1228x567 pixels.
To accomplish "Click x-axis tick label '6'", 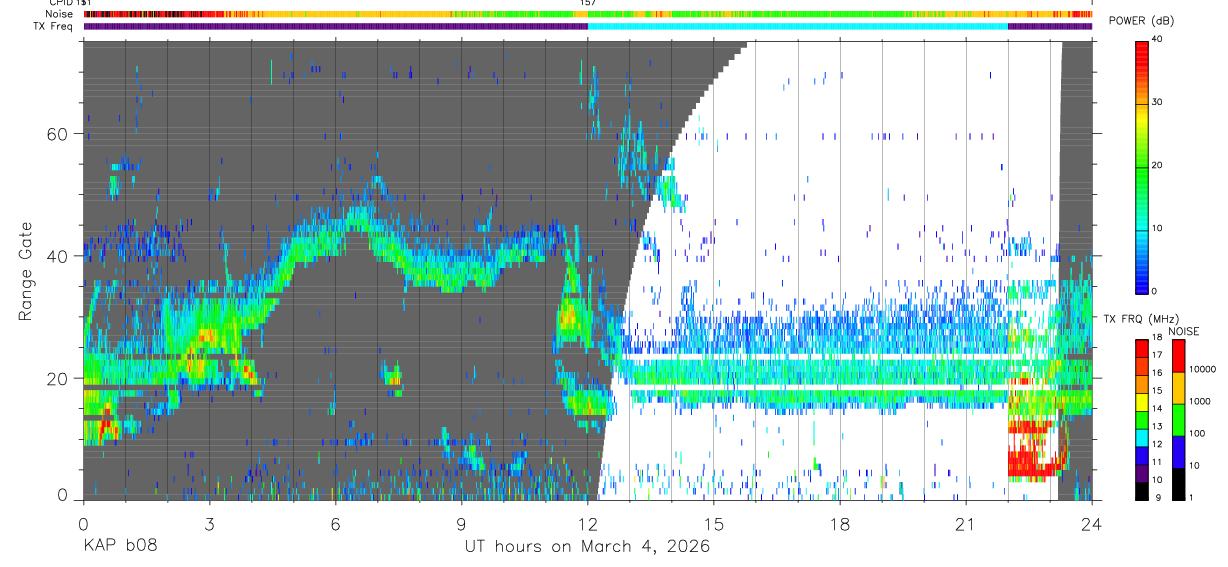I will tap(335, 524).
